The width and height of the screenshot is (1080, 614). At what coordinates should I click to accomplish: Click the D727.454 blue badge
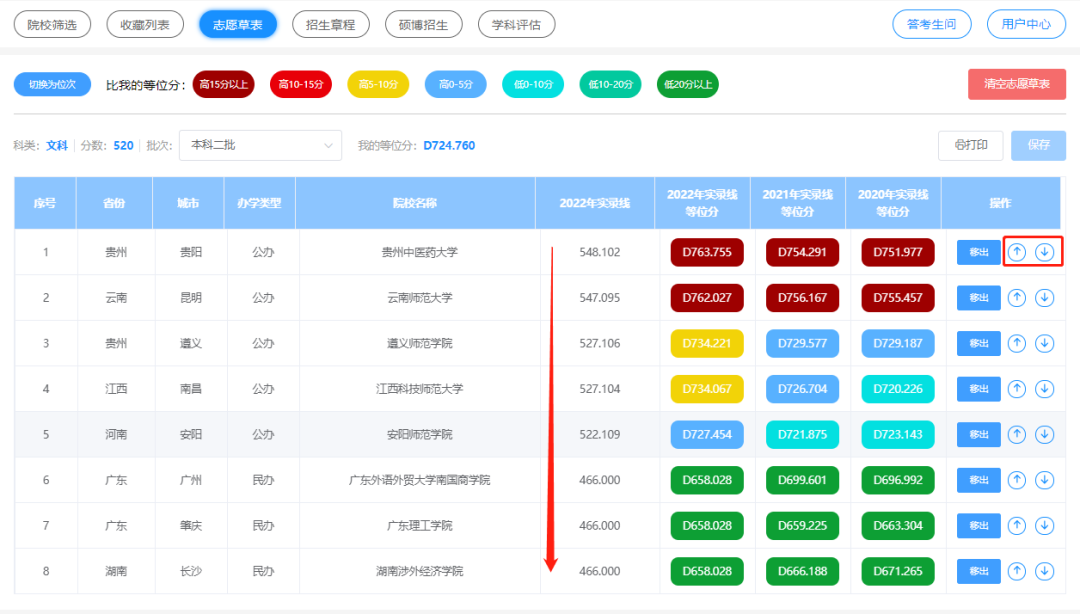[x=707, y=434]
